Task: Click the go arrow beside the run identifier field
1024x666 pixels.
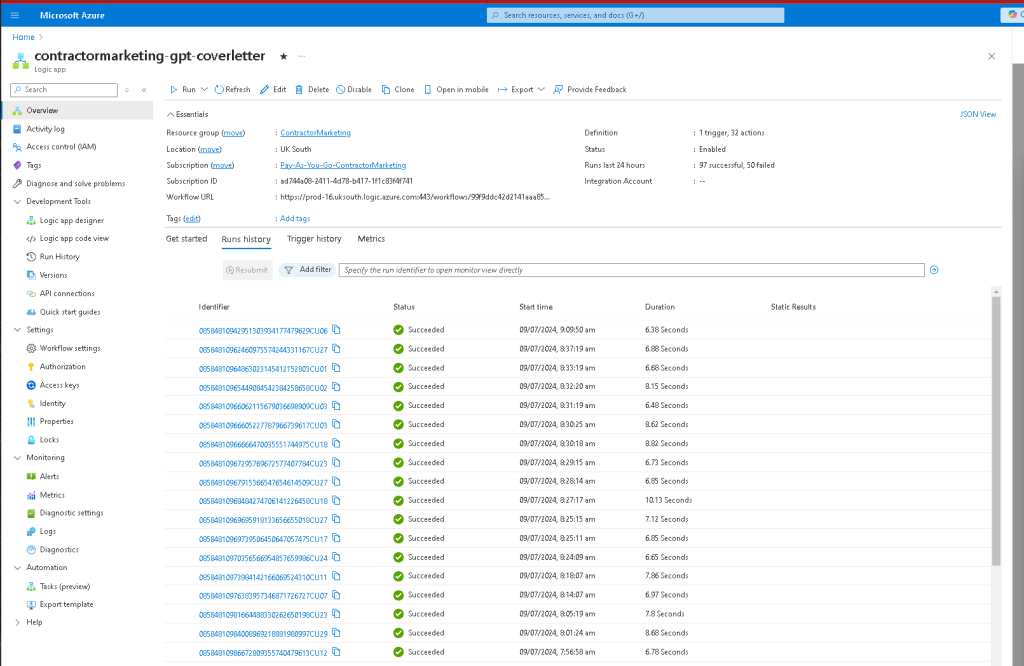Action: (934, 270)
